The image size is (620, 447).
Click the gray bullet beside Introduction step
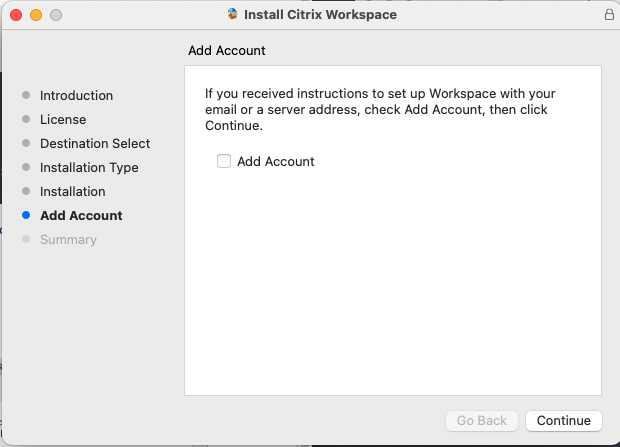pyautogui.click(x=26, y=96)
